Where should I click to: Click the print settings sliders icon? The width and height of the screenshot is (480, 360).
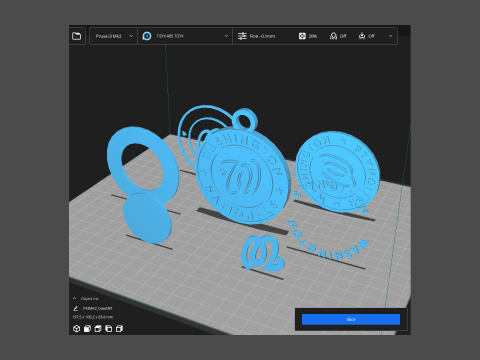(x=242, y=36)
